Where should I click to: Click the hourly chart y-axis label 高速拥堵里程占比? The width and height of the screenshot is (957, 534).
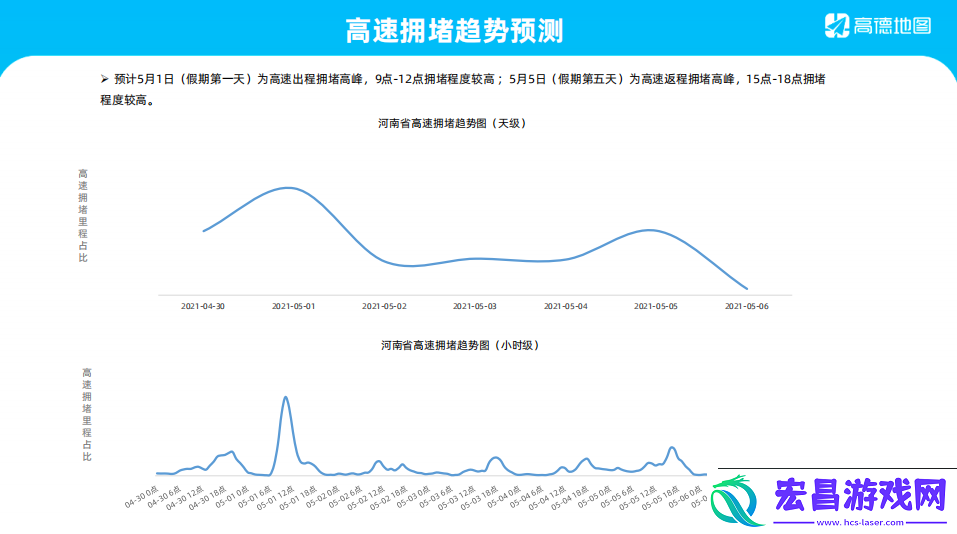click(x=87, y=414)
